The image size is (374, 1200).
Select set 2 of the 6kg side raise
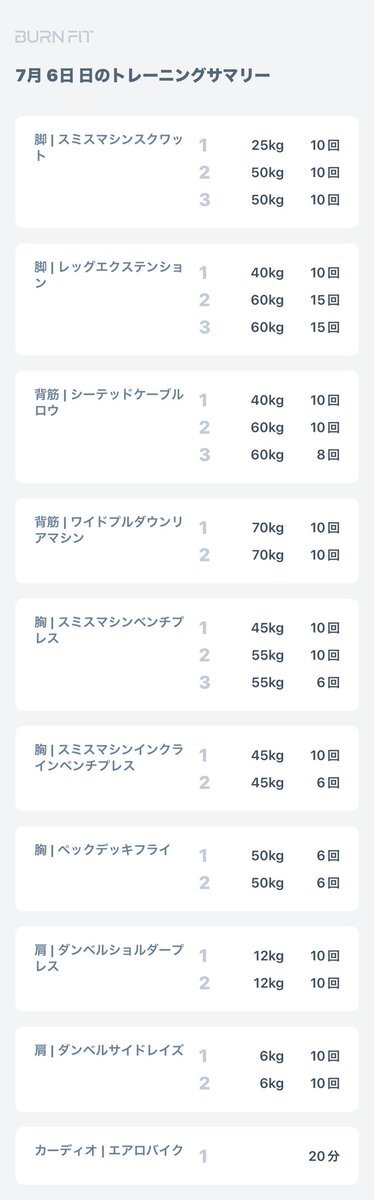coord(270,1082)
